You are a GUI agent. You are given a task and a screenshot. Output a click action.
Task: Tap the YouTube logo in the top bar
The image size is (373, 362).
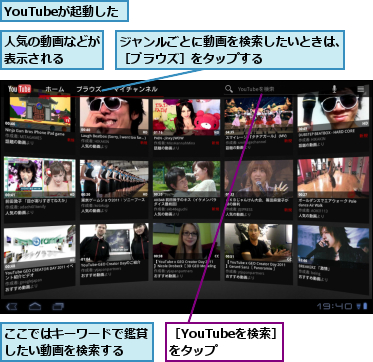(20, 89)
